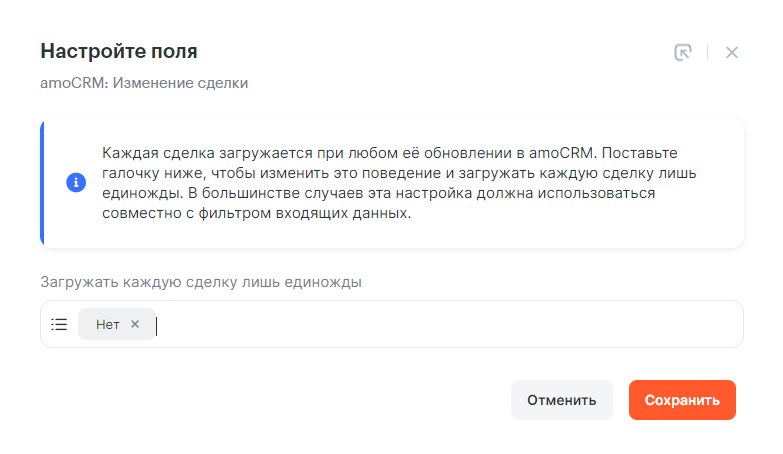This screenshot has width=783, height=454.
Task: Click the "Загружать каждую сделку лишь единожды" label
Action: tap(200, 282)
